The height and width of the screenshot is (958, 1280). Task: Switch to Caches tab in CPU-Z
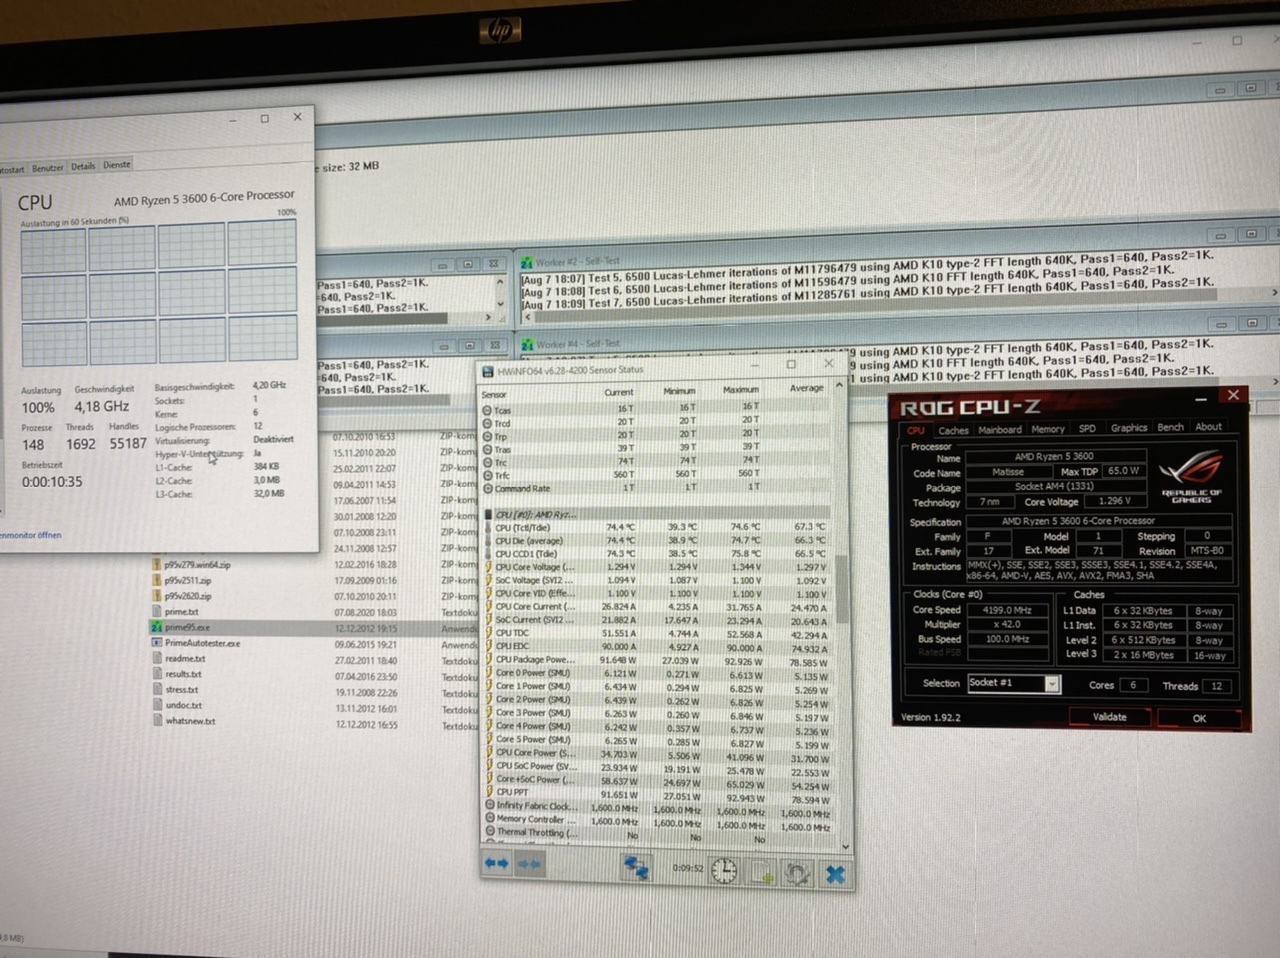(953, 430)
